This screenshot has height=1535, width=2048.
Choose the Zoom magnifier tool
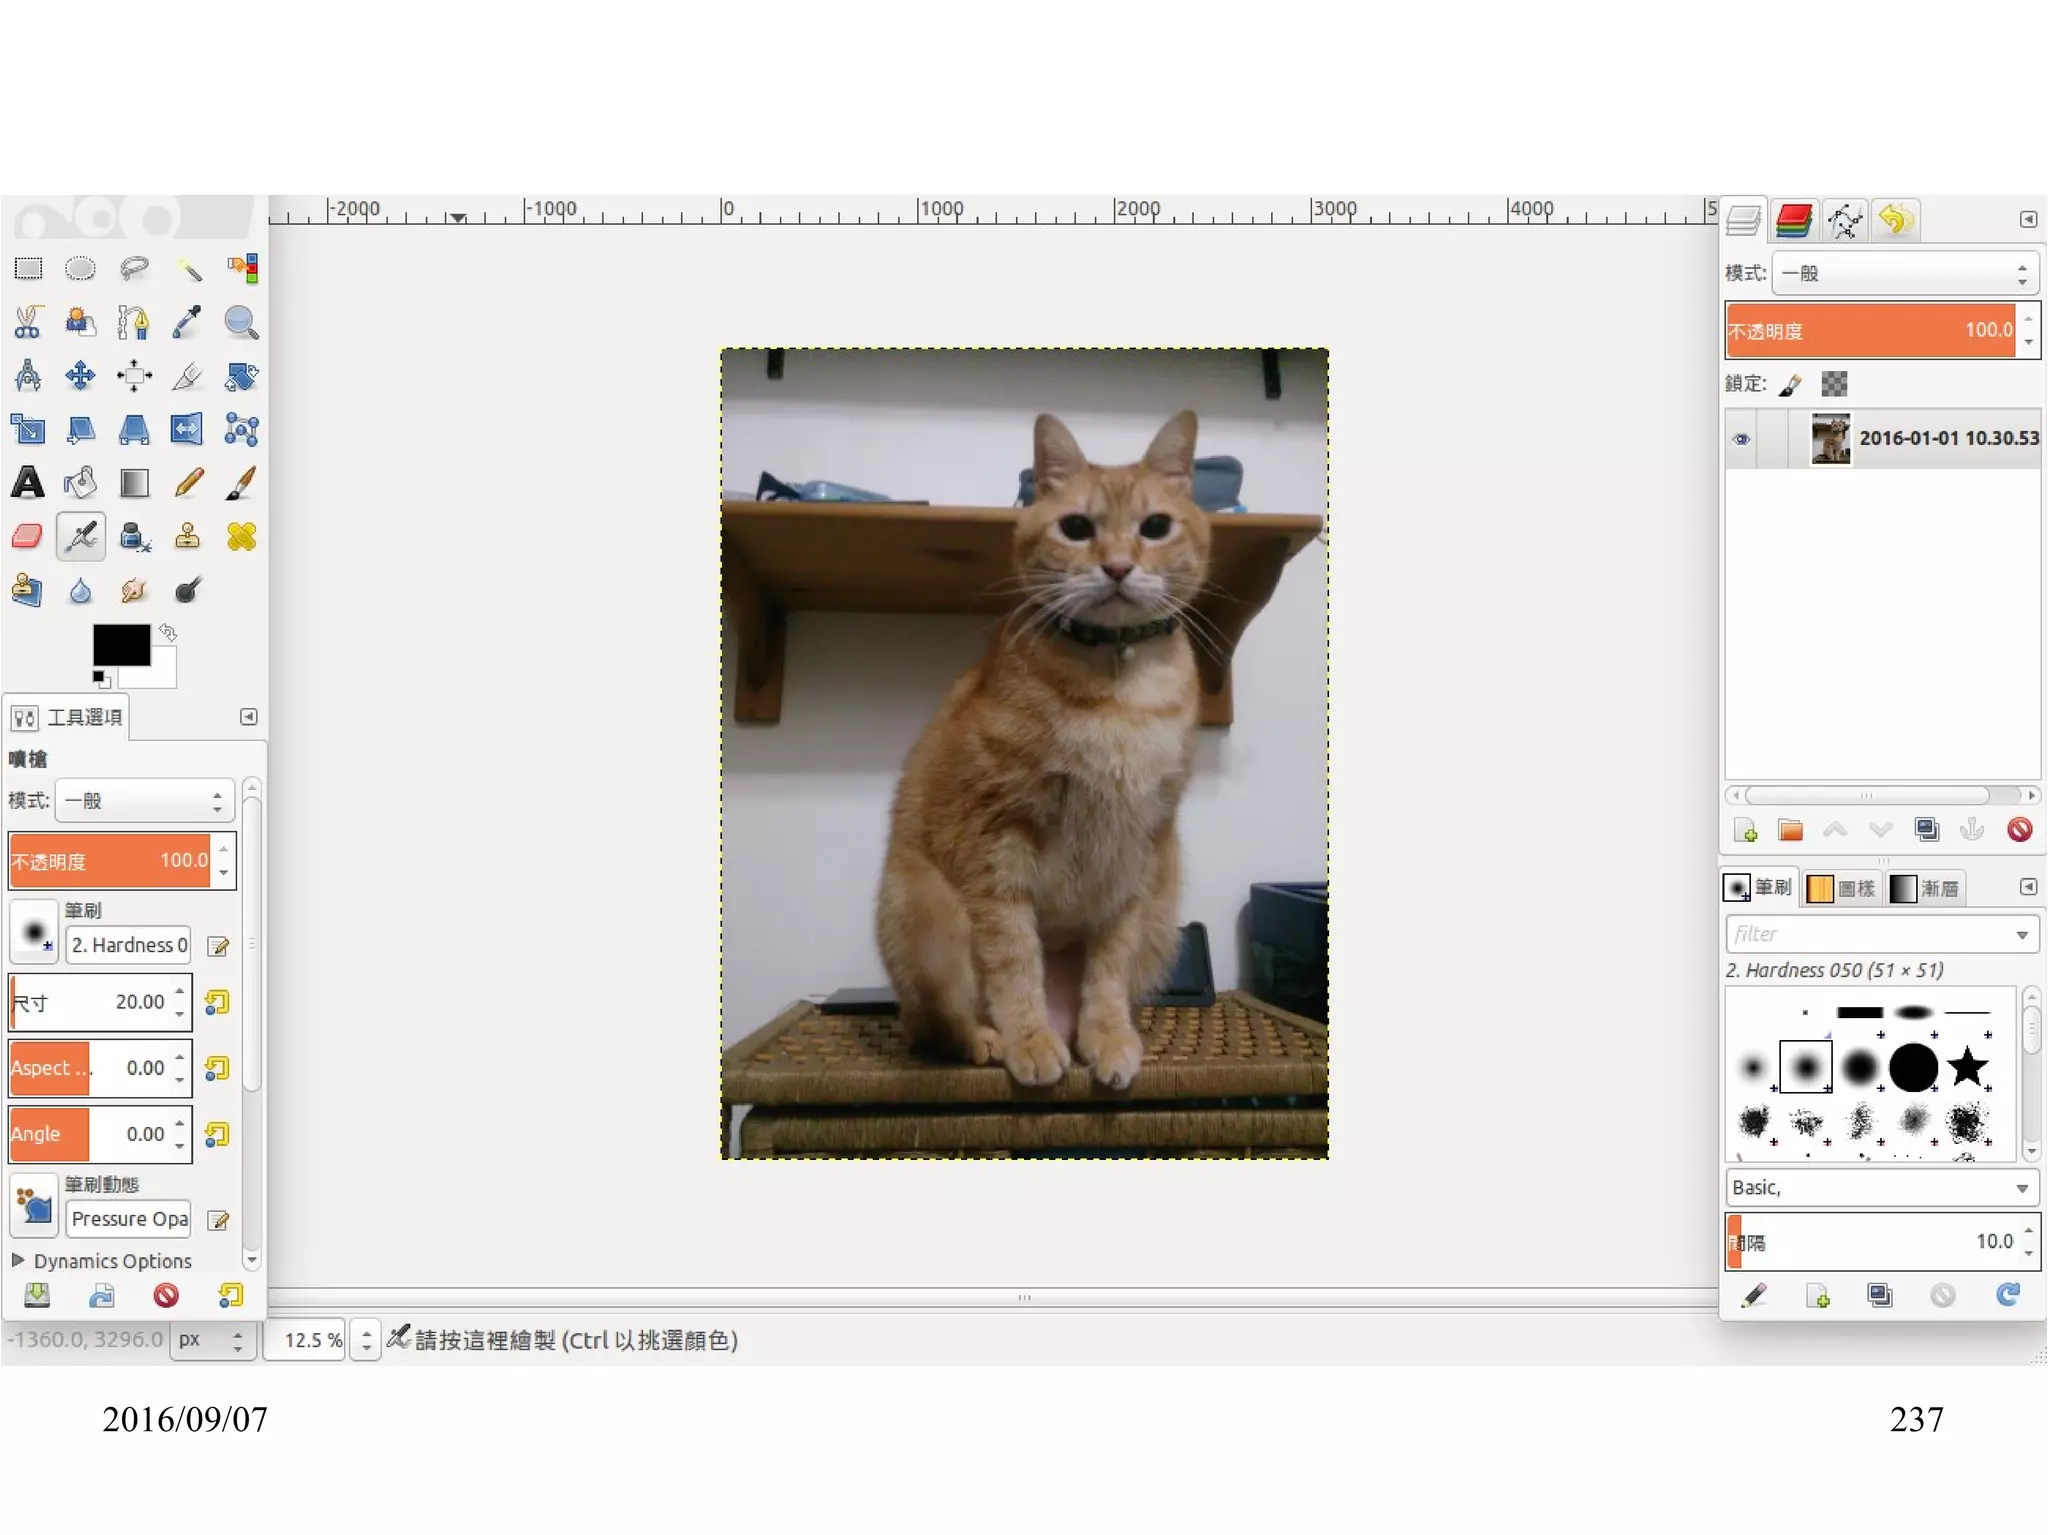click(241, 322)
